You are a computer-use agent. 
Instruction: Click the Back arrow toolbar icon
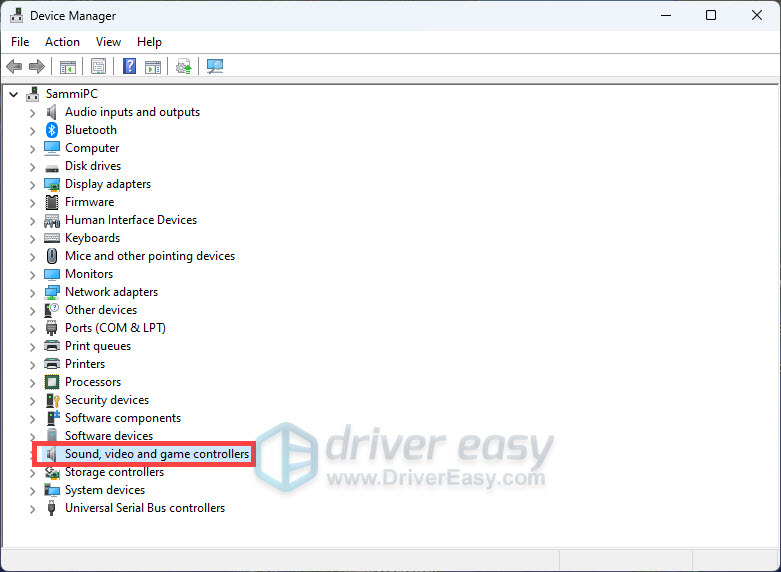click(14, 67)
